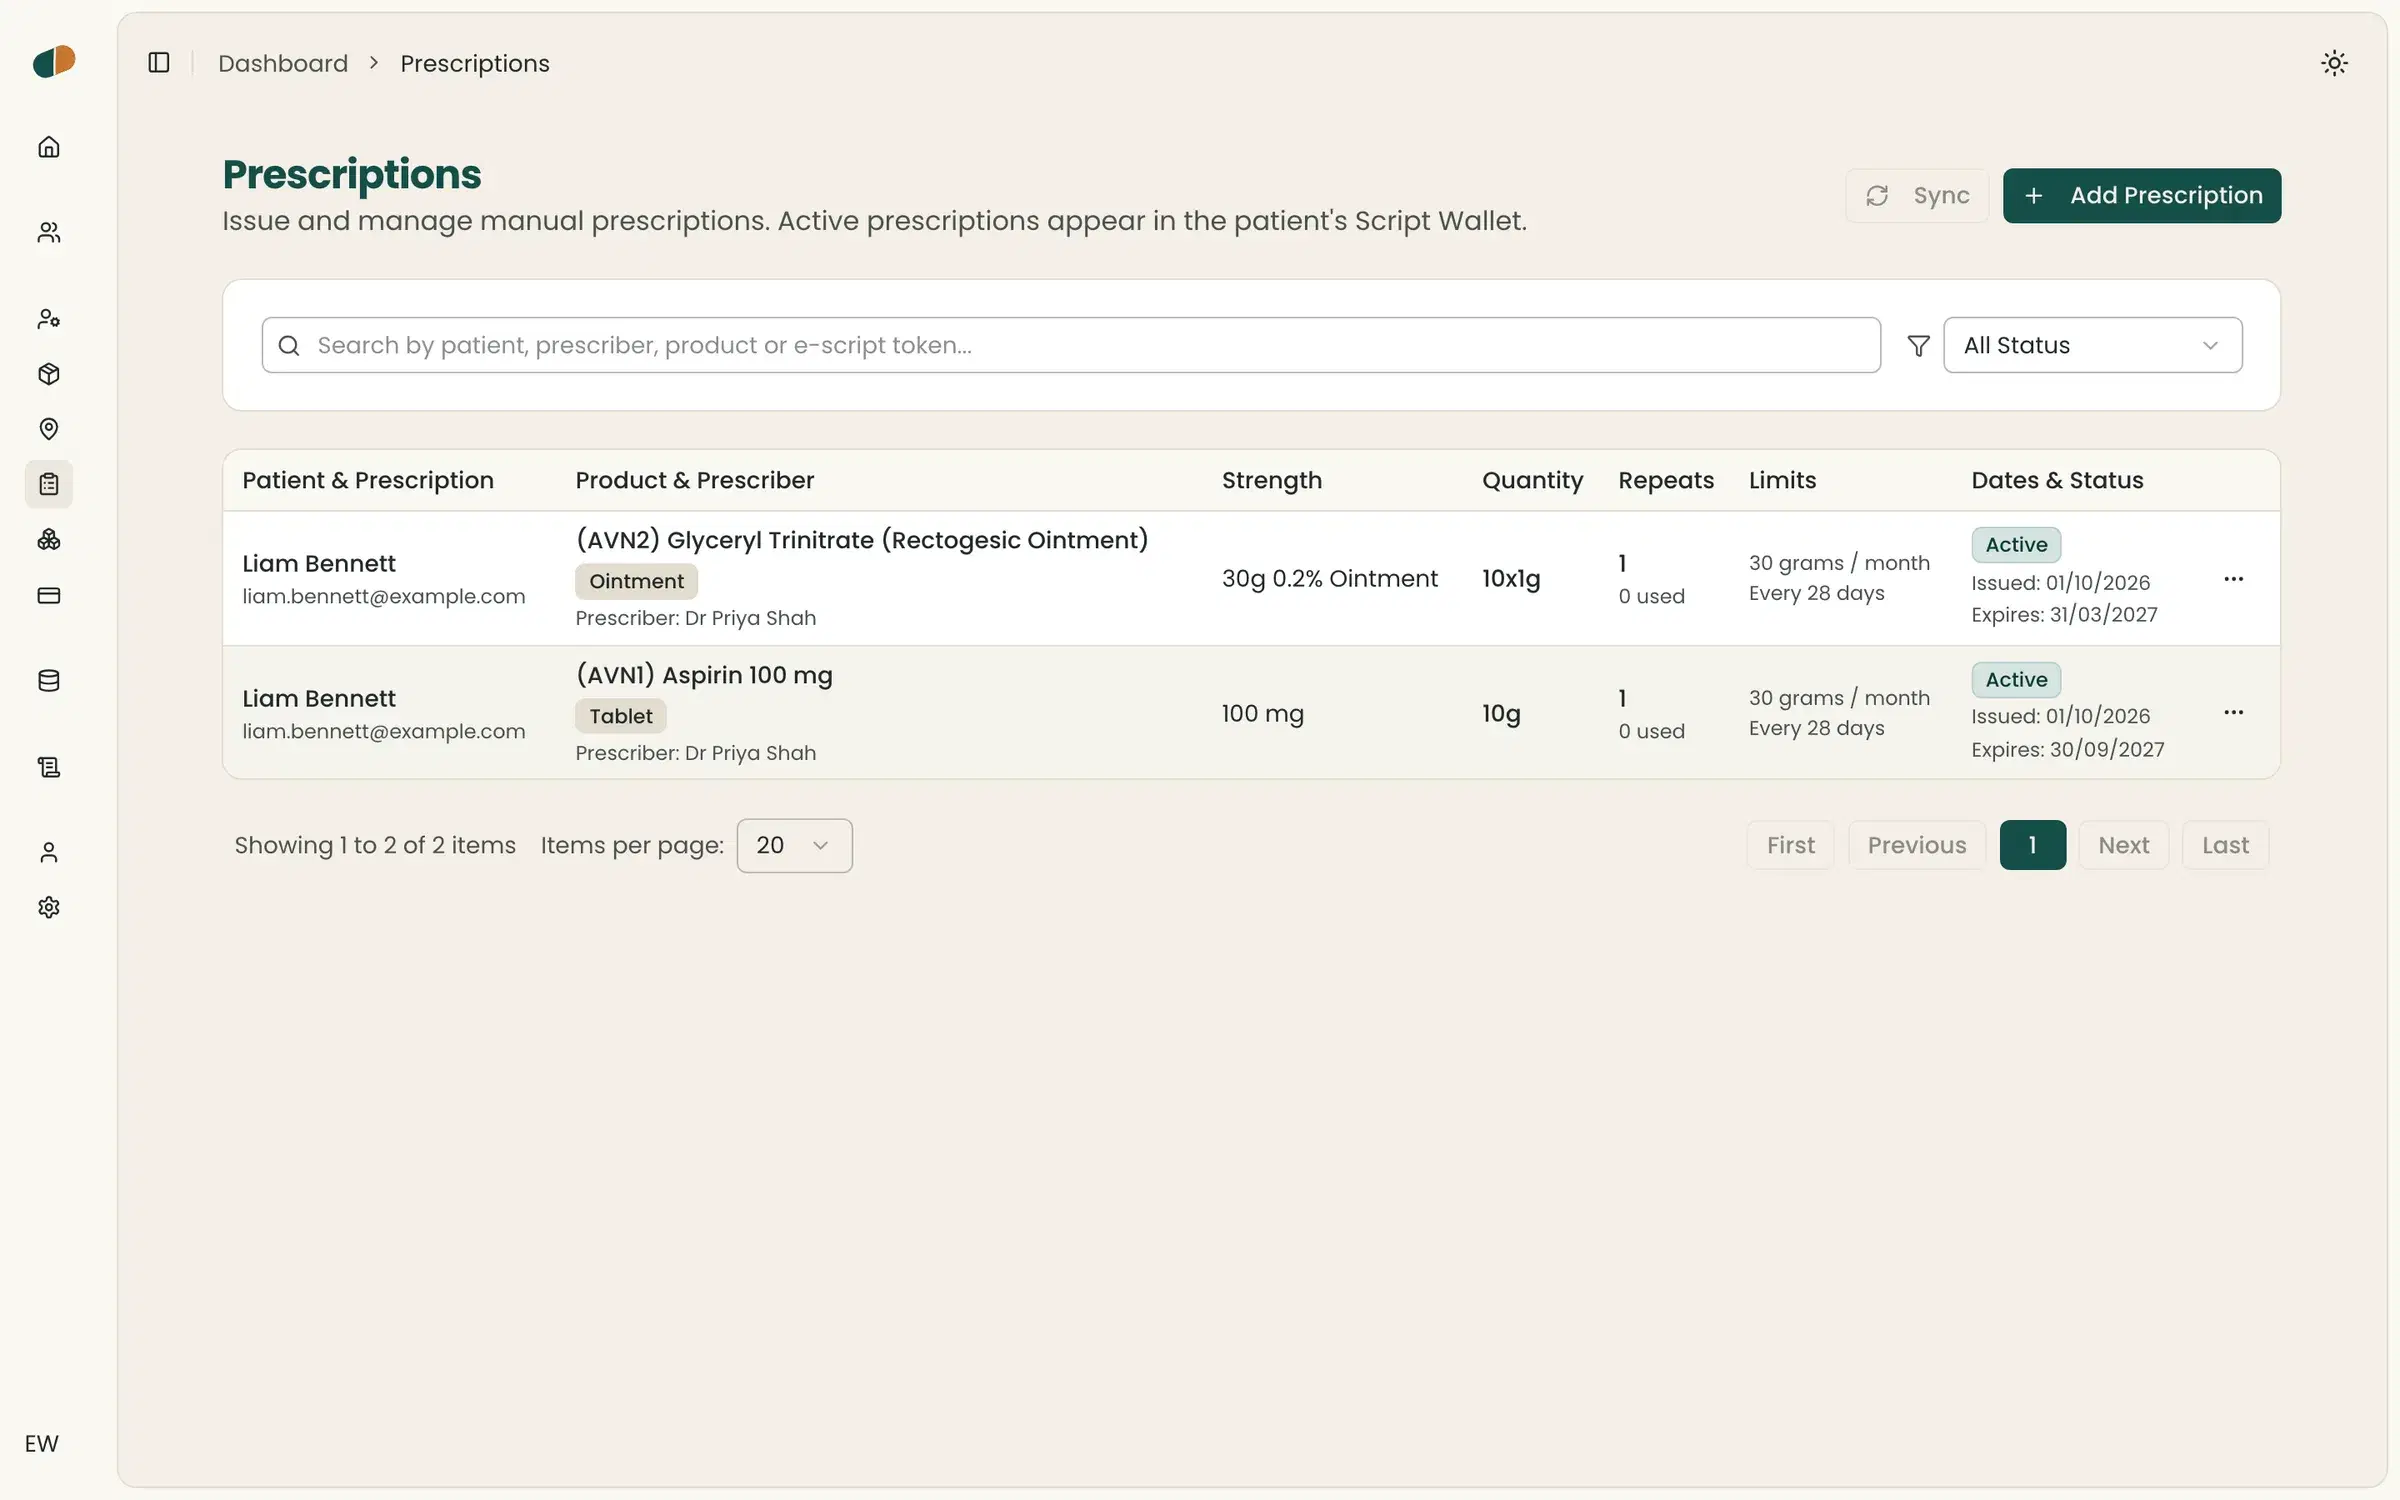Click Add Prescription button

click(x=2142, y=195)
